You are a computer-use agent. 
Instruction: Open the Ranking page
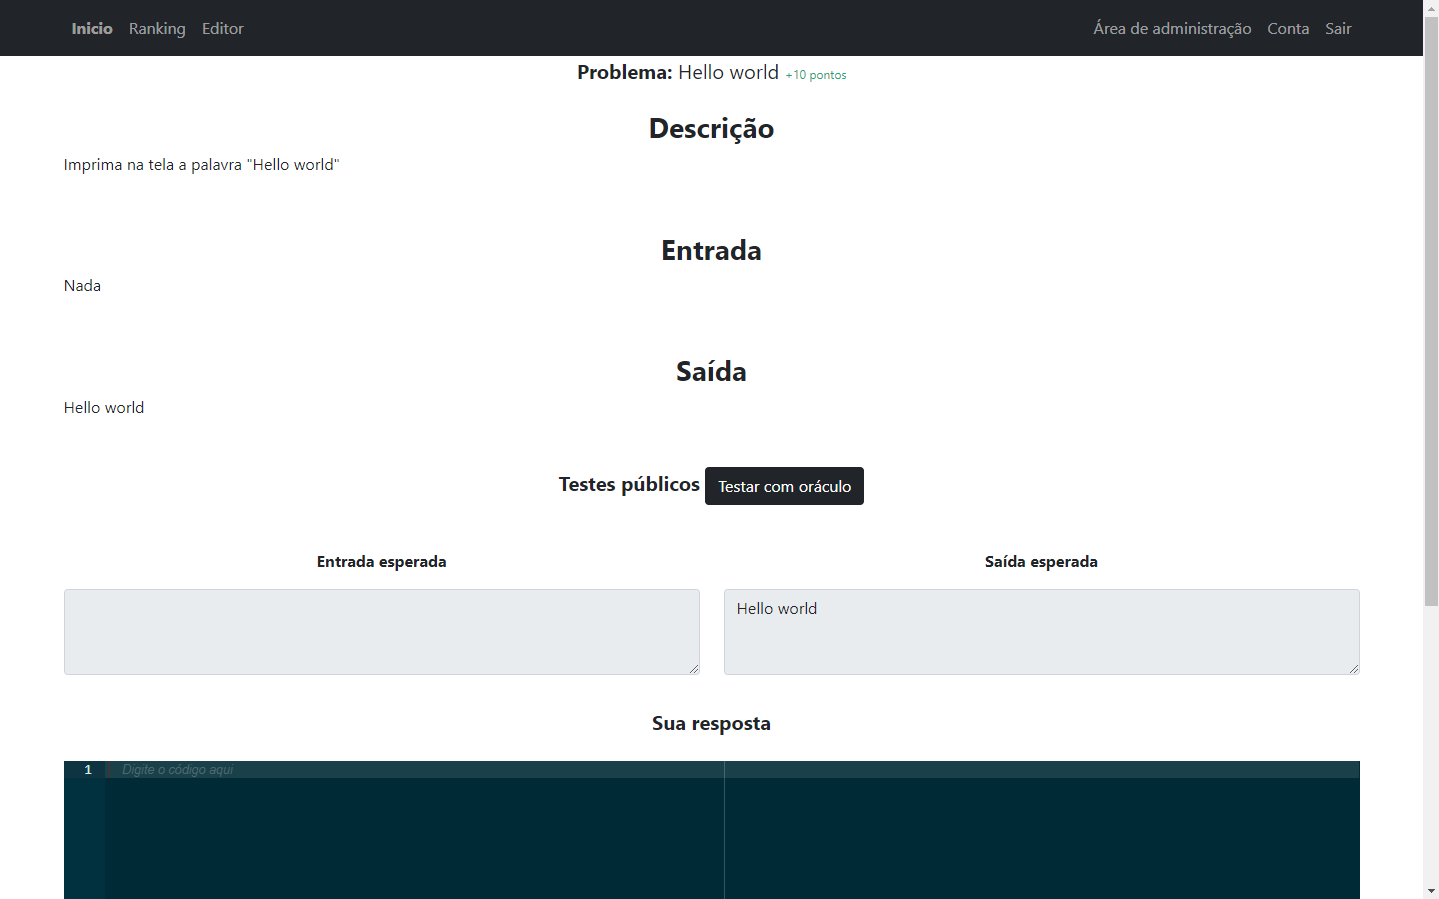coord(157,28)
